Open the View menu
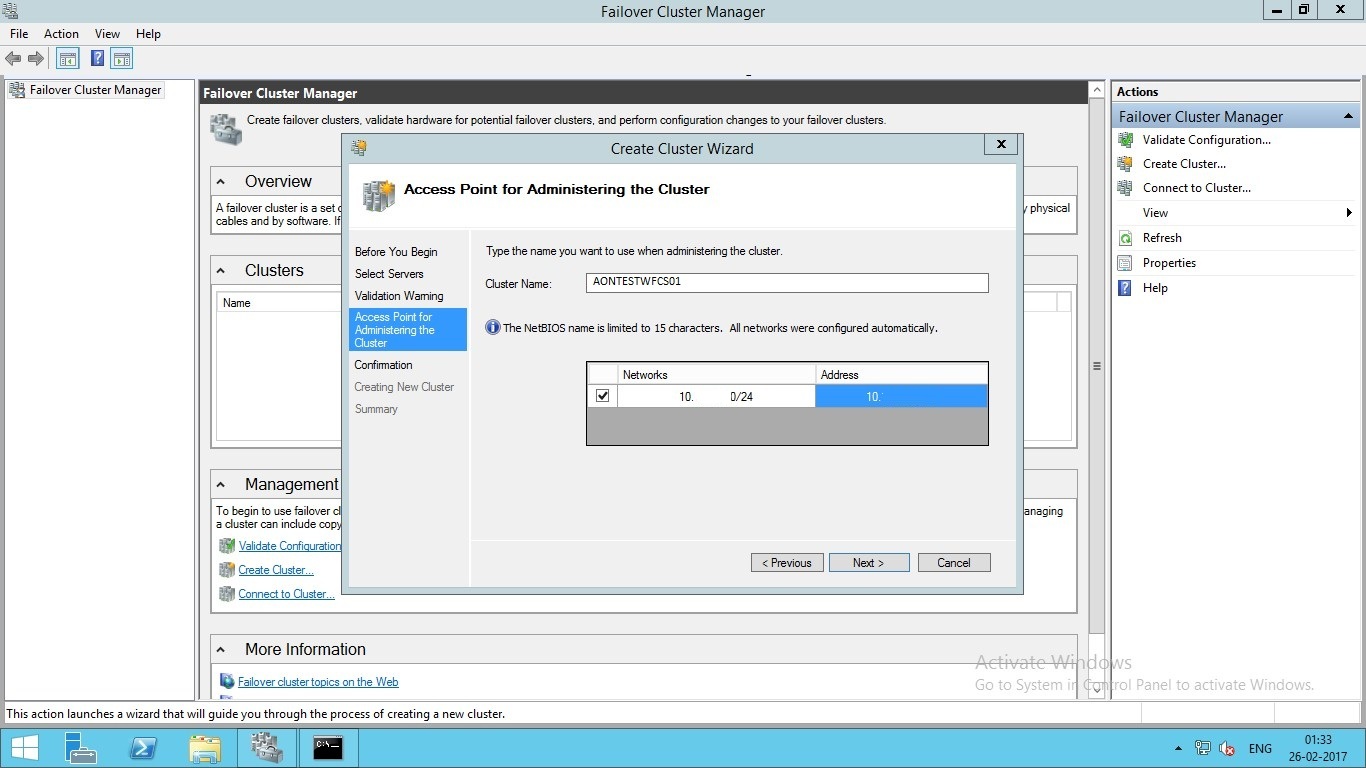The height and width of the screenshot is (768, 1366). click(x=107, y=34)
